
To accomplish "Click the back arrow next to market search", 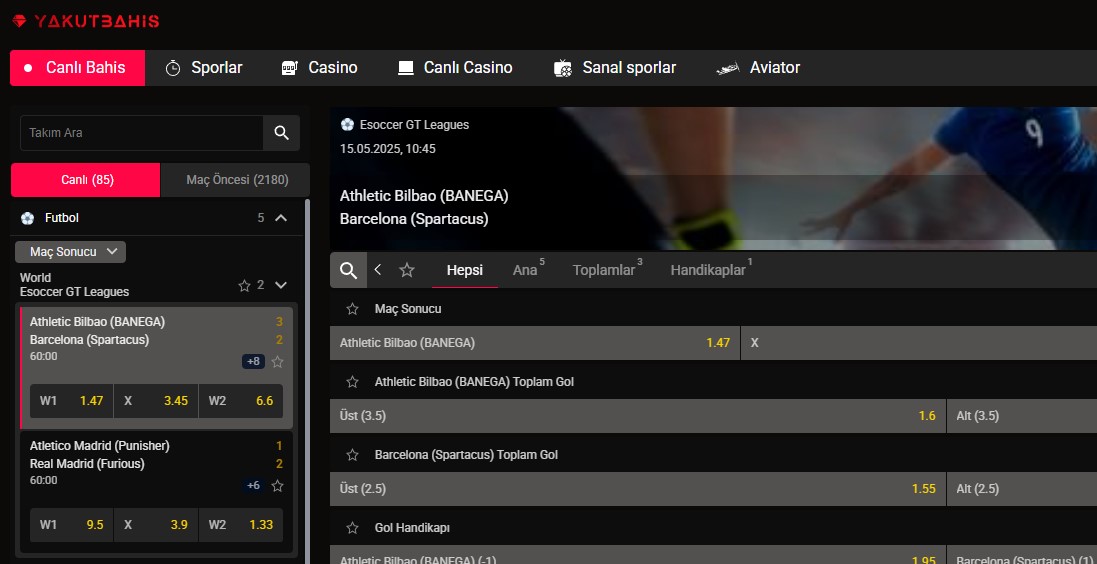I will click(x=378, y=270).
